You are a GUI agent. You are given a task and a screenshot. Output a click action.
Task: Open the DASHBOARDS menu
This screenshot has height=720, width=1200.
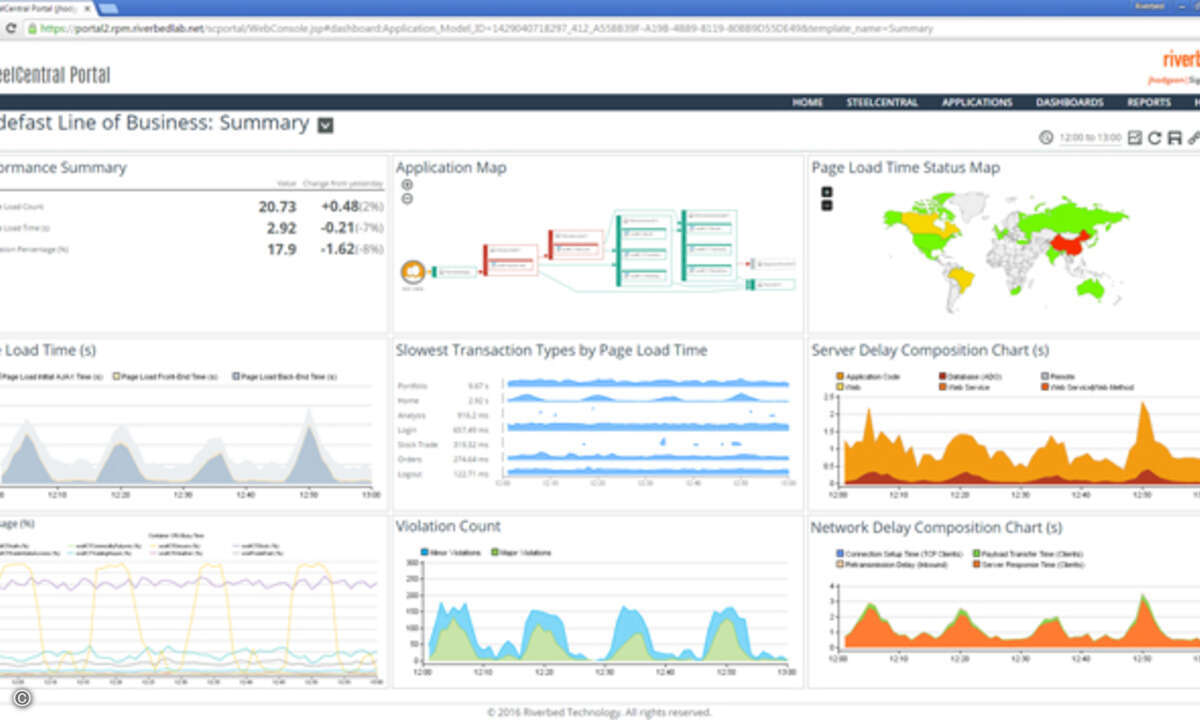pos(1070,102)
